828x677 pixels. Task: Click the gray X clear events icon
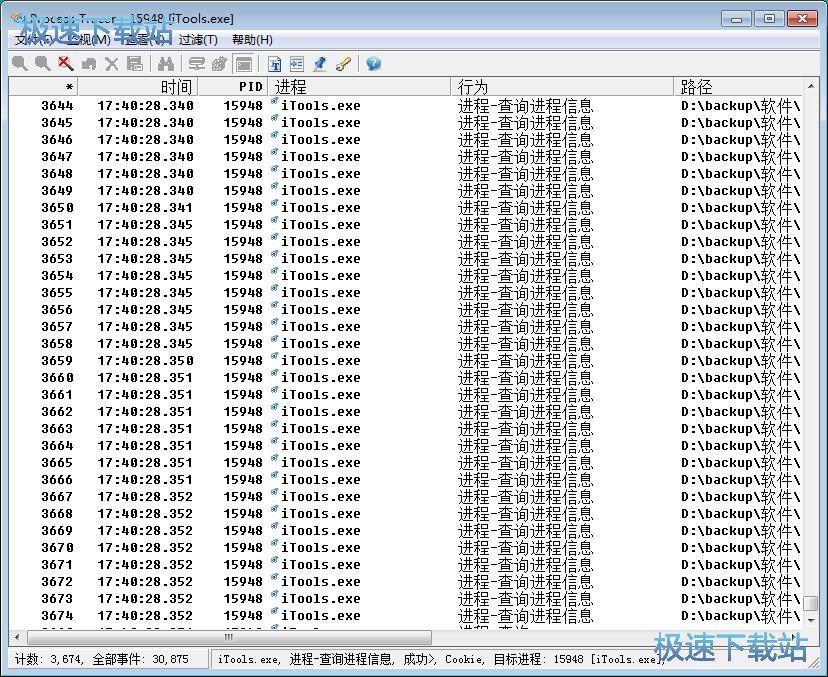111,64
